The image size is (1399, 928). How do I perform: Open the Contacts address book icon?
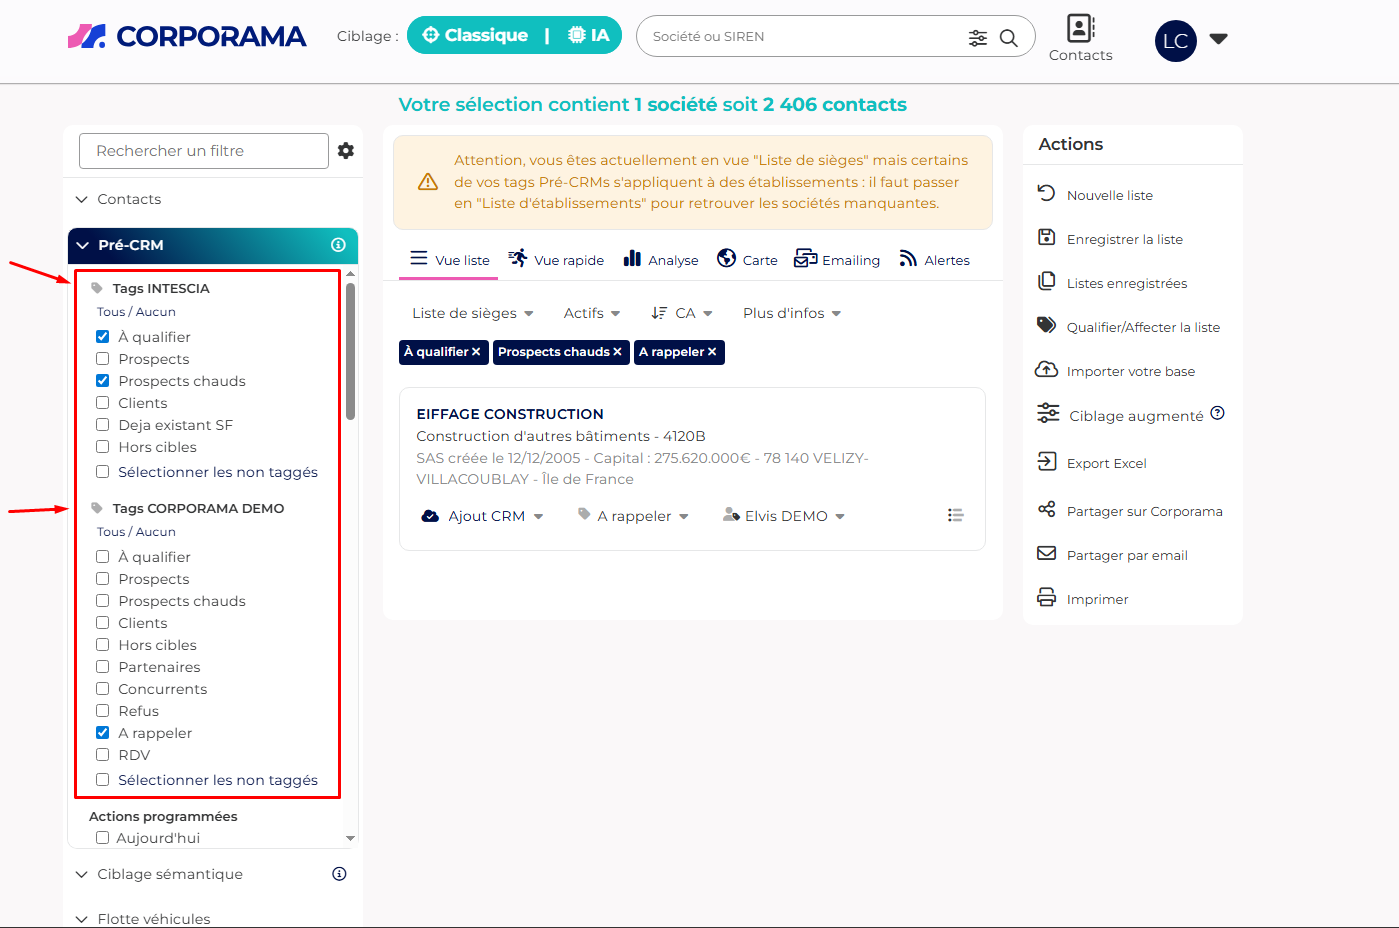click(1080, 28)
